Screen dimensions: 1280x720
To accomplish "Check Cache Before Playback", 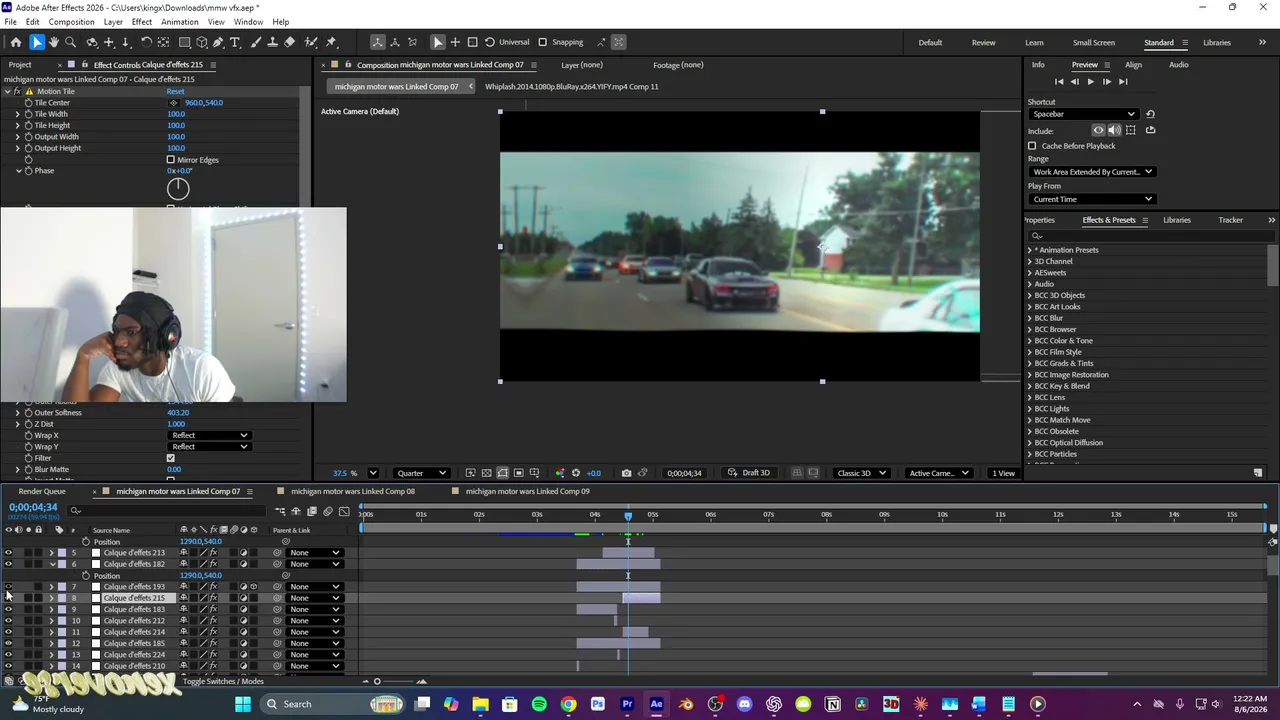I will coord(1032,146).
